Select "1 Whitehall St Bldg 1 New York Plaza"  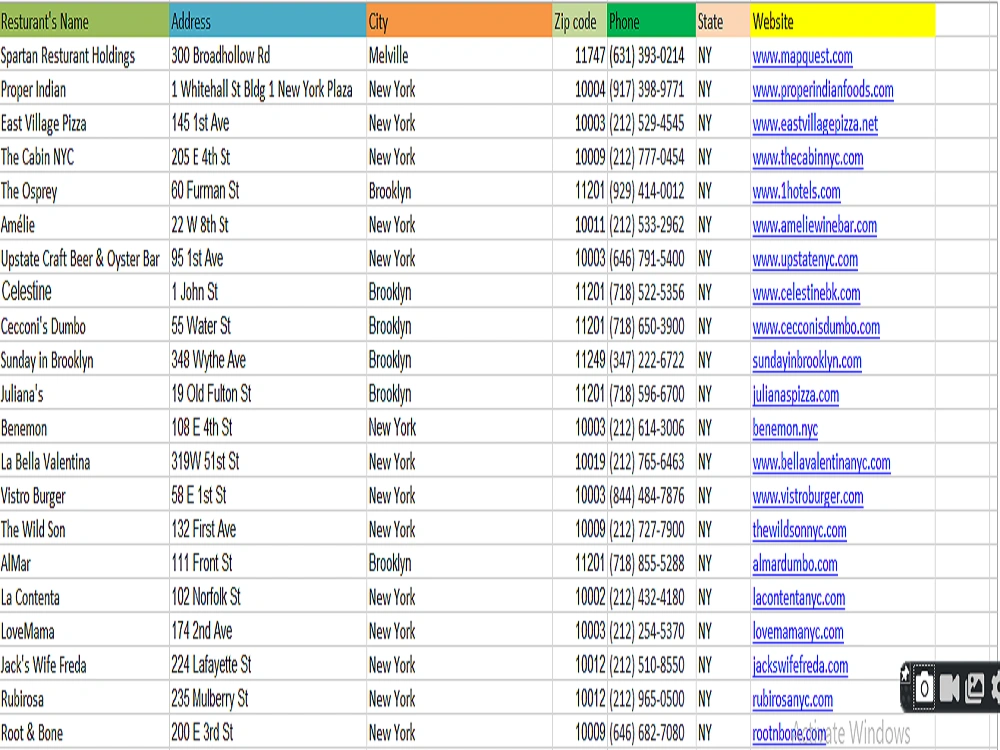click(x=268, y=89)
